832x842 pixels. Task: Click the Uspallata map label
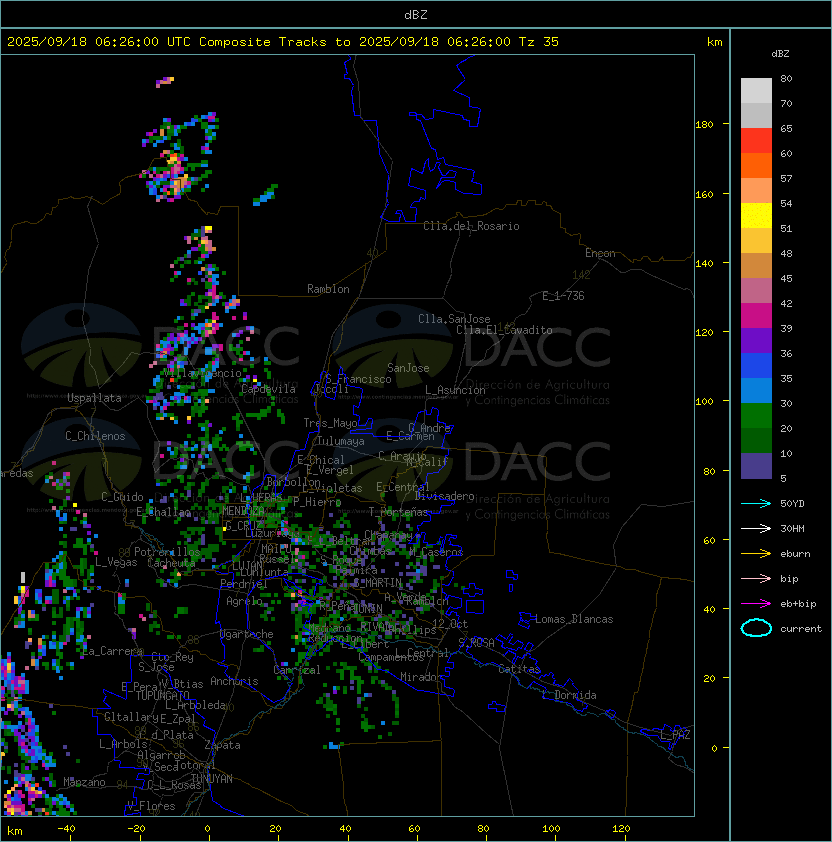pos(94,398)
